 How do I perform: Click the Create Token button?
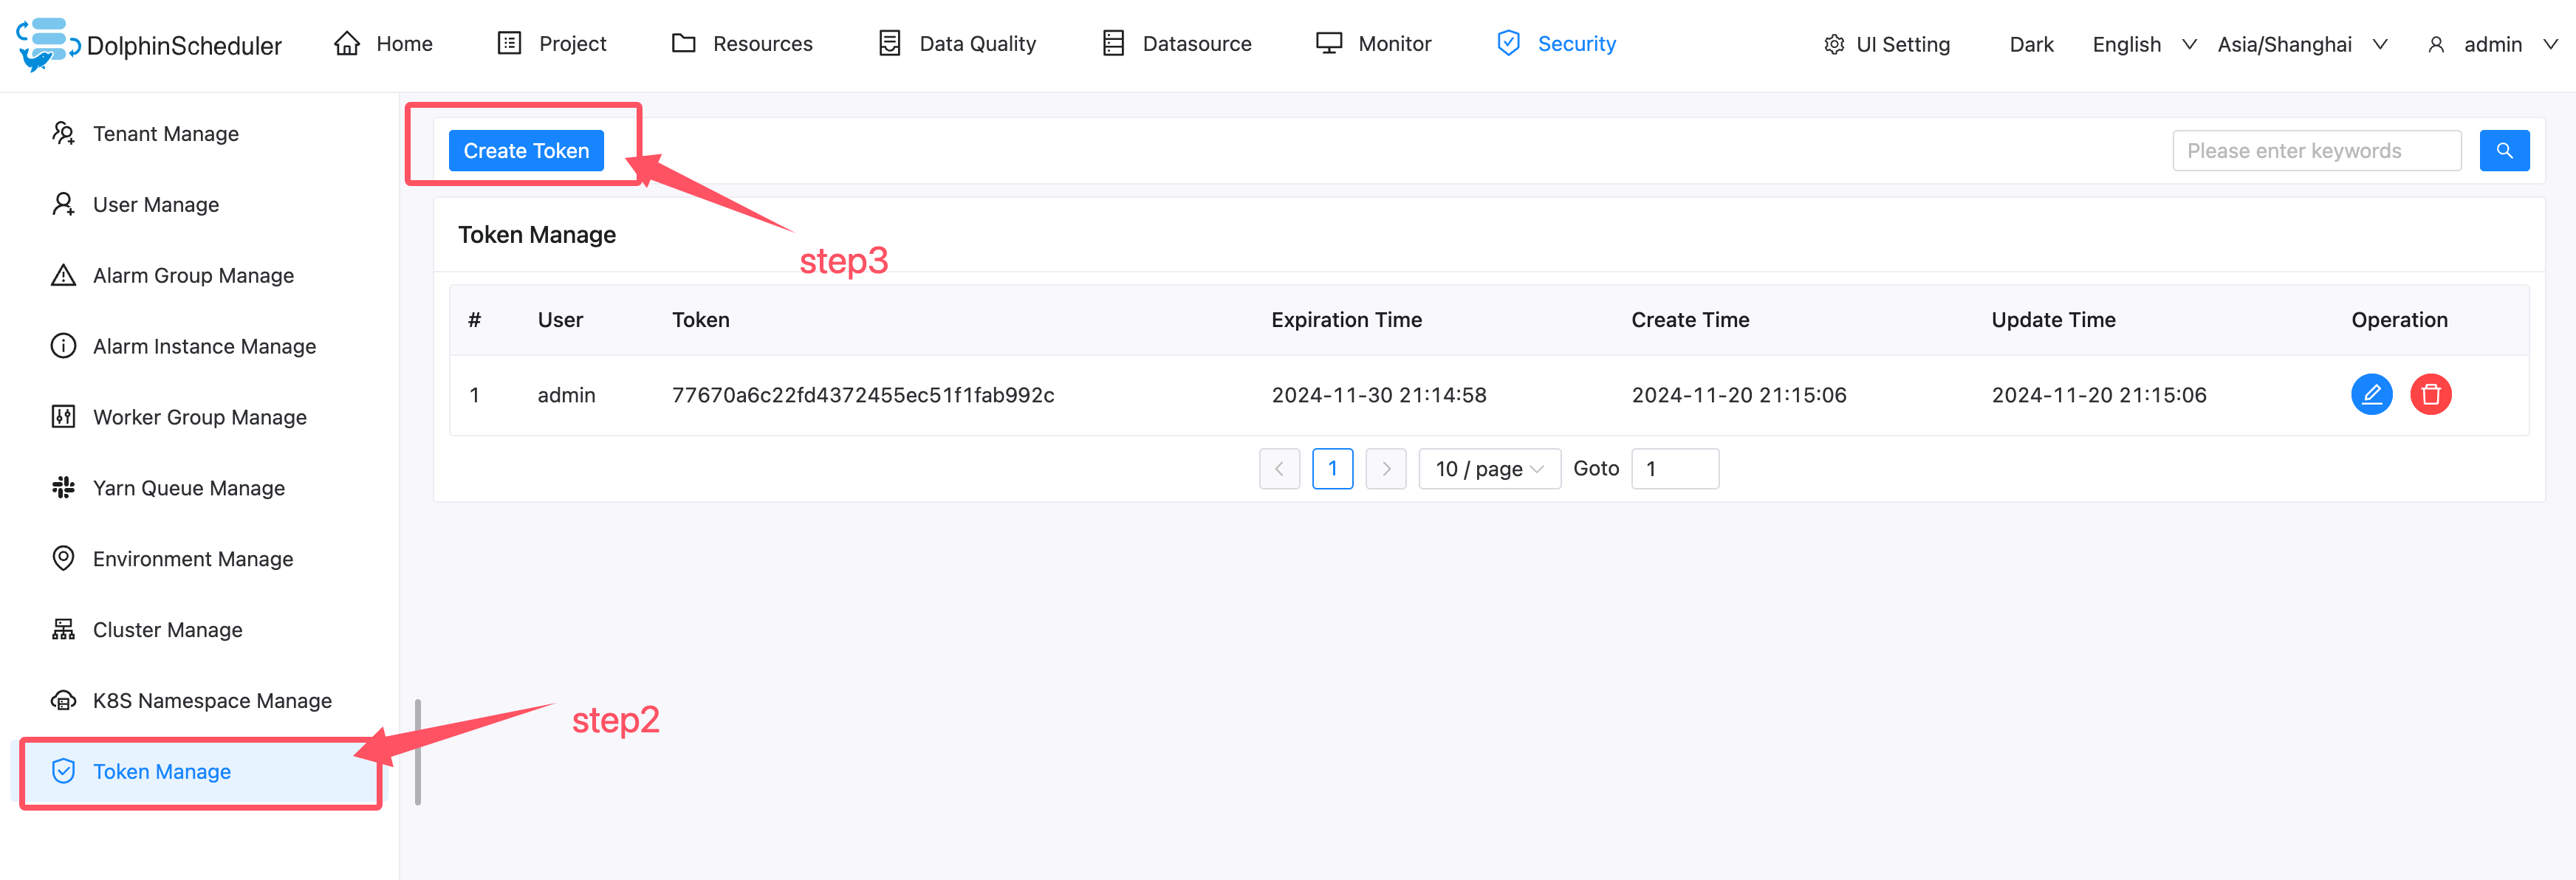(526, 149)
